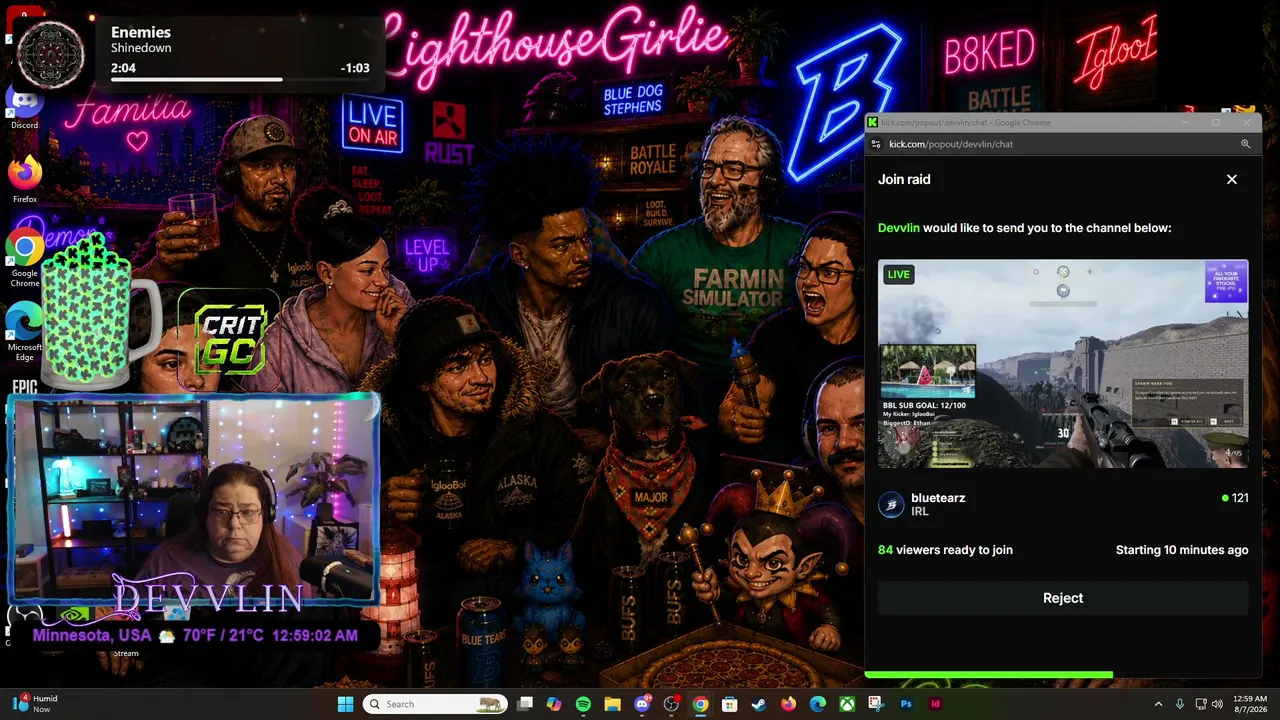This screenshot has width=1280, height=720.
Task: Open Discord from the taskbar
Action: 642,704
